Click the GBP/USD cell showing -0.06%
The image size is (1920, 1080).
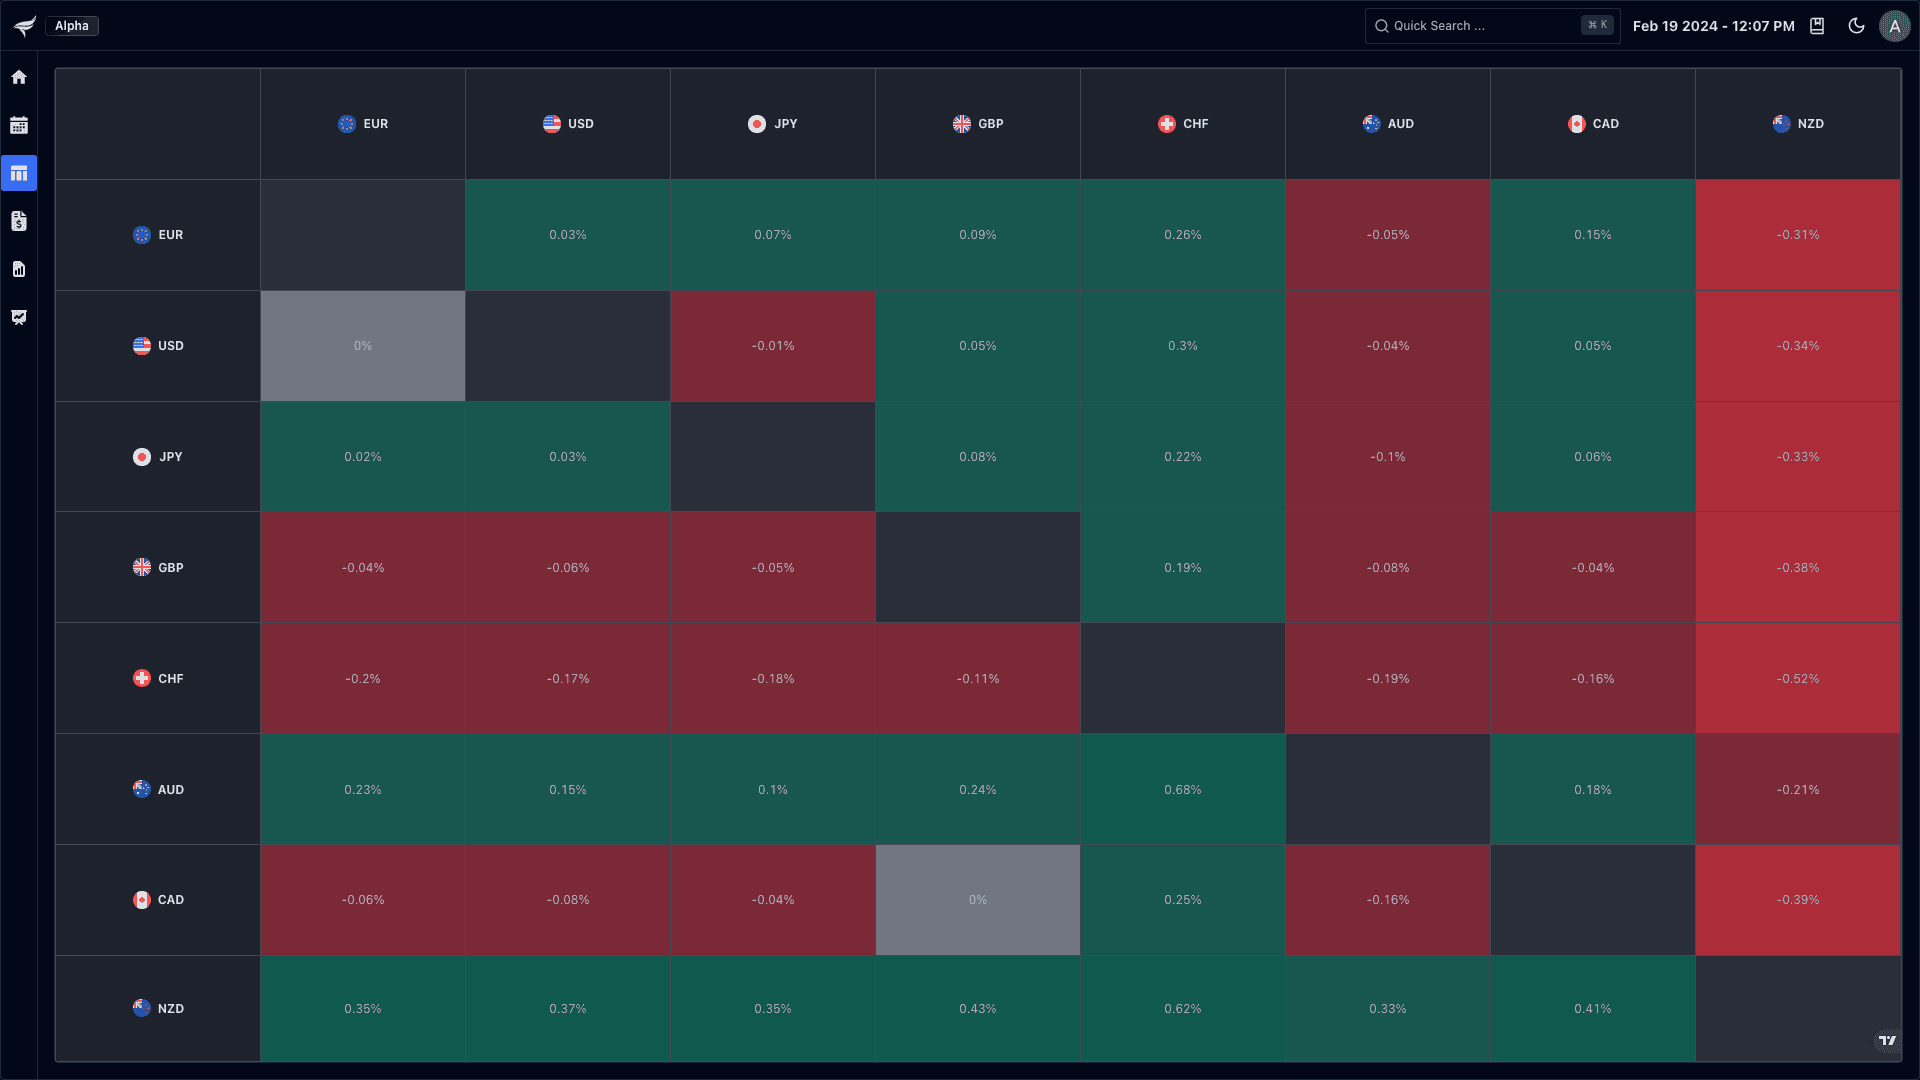tap(568, 567)
